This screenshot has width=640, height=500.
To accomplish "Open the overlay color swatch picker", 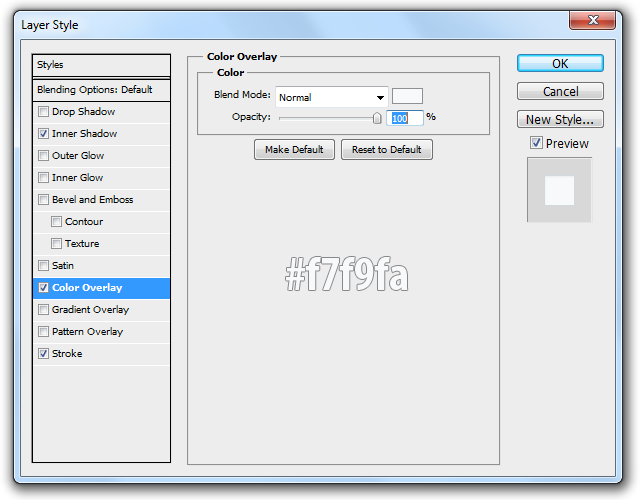I will tap(407, 96).
